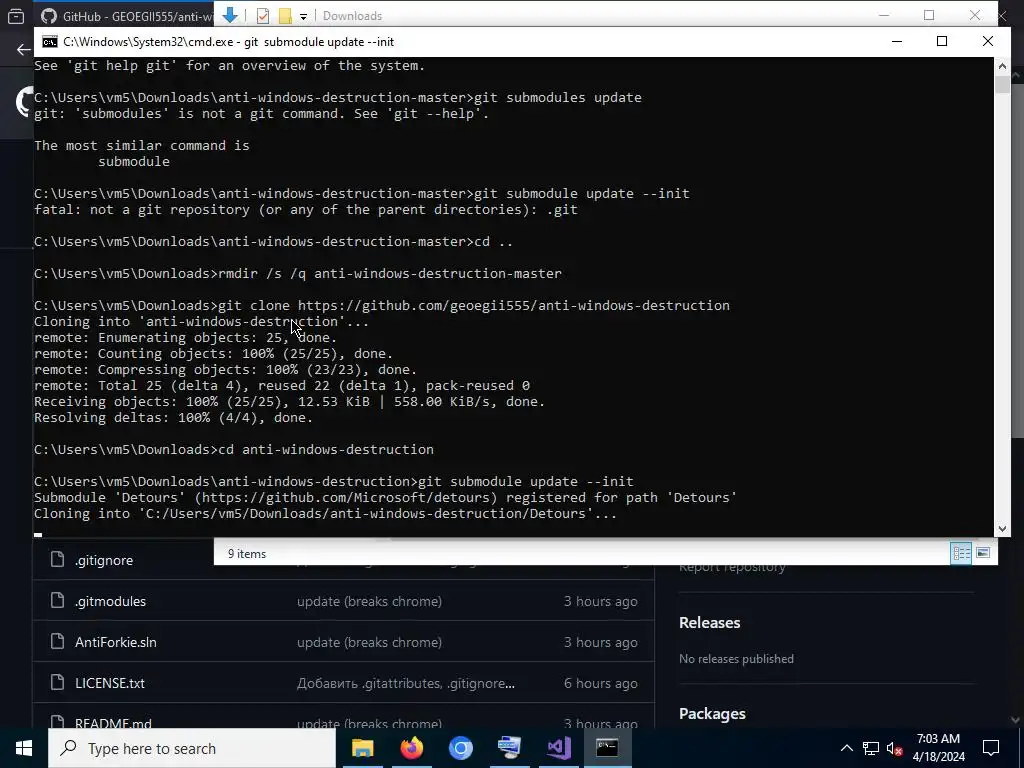Click the 'git clone https://github.com/geoegii555' command line in cmd
Viewport: 1024px width, 768px height.
coord(382,306)
